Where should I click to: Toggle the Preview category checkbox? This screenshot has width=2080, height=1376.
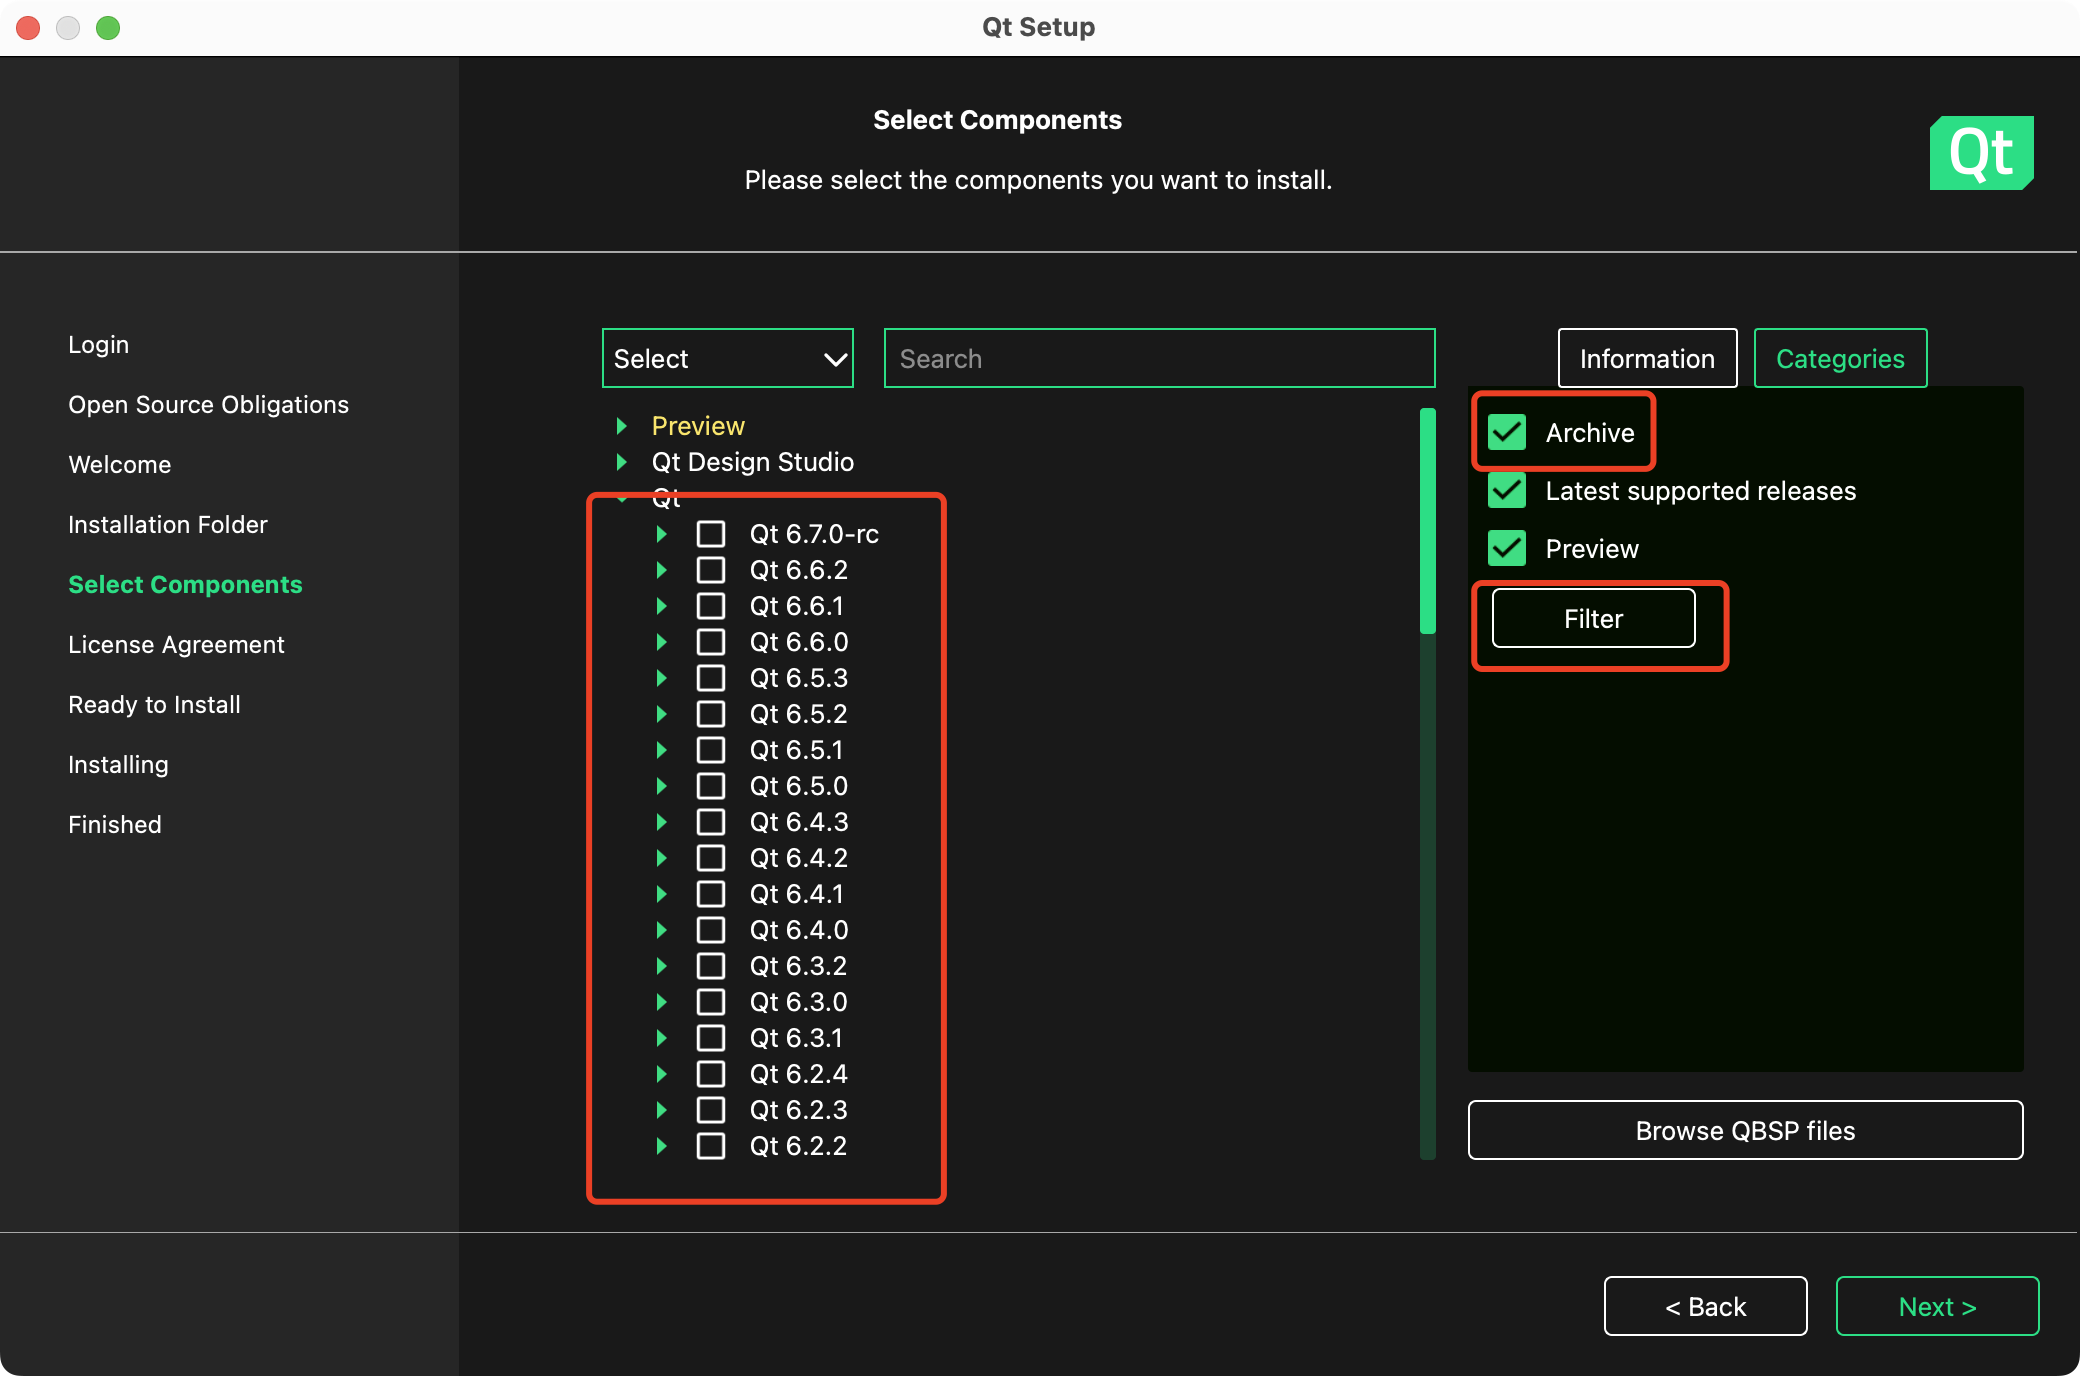(x=1507, y=549)
